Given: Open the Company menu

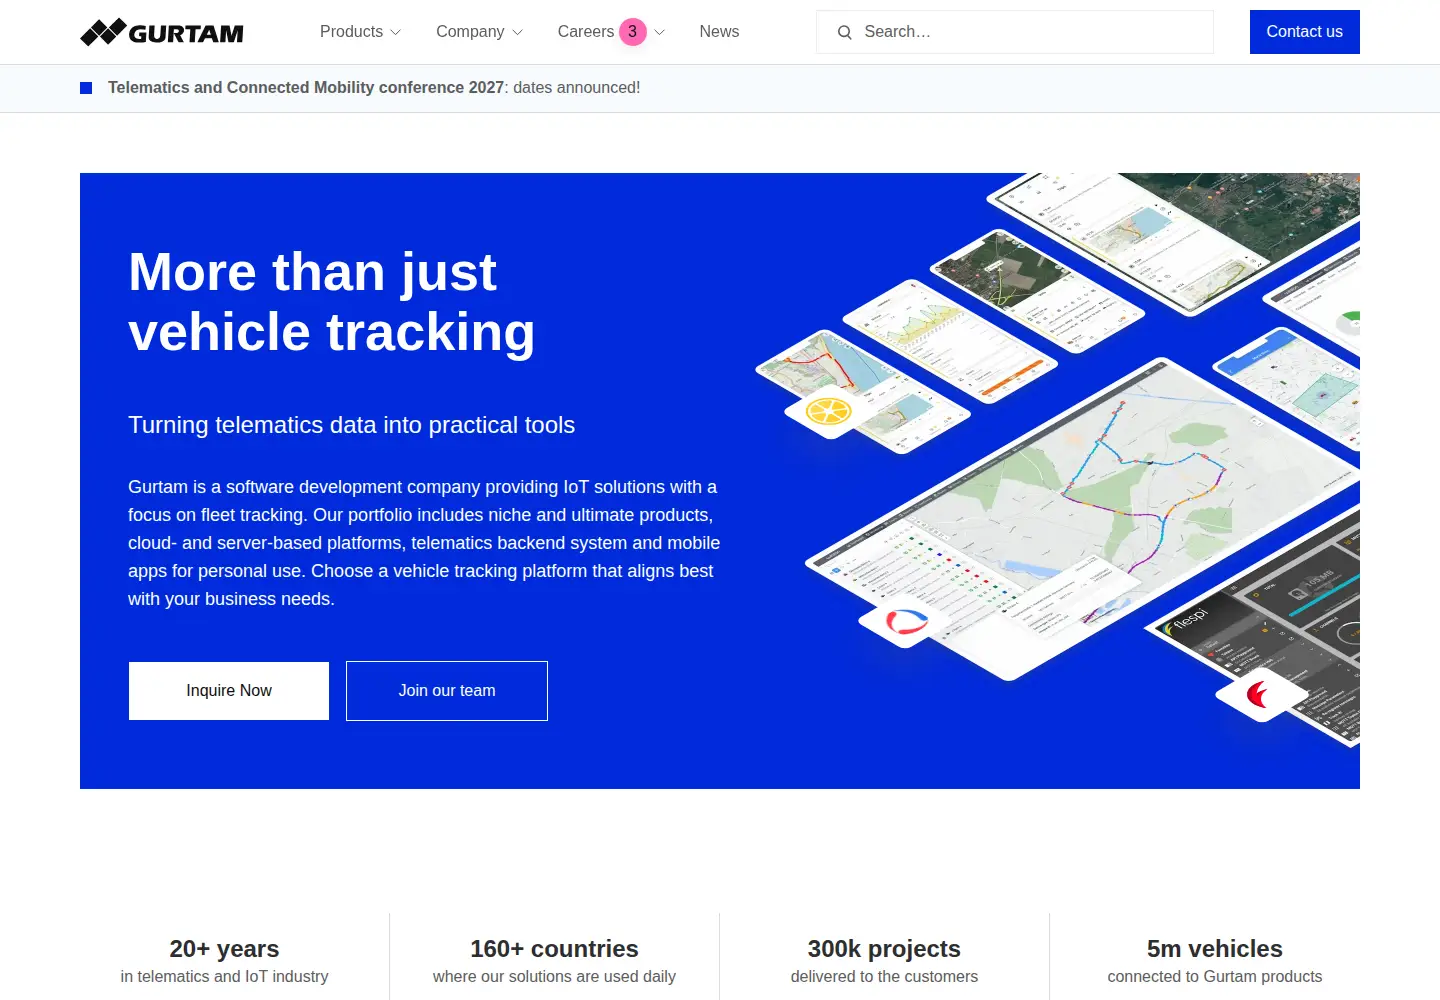Looking at the screenshot, I should coord(479,32).
